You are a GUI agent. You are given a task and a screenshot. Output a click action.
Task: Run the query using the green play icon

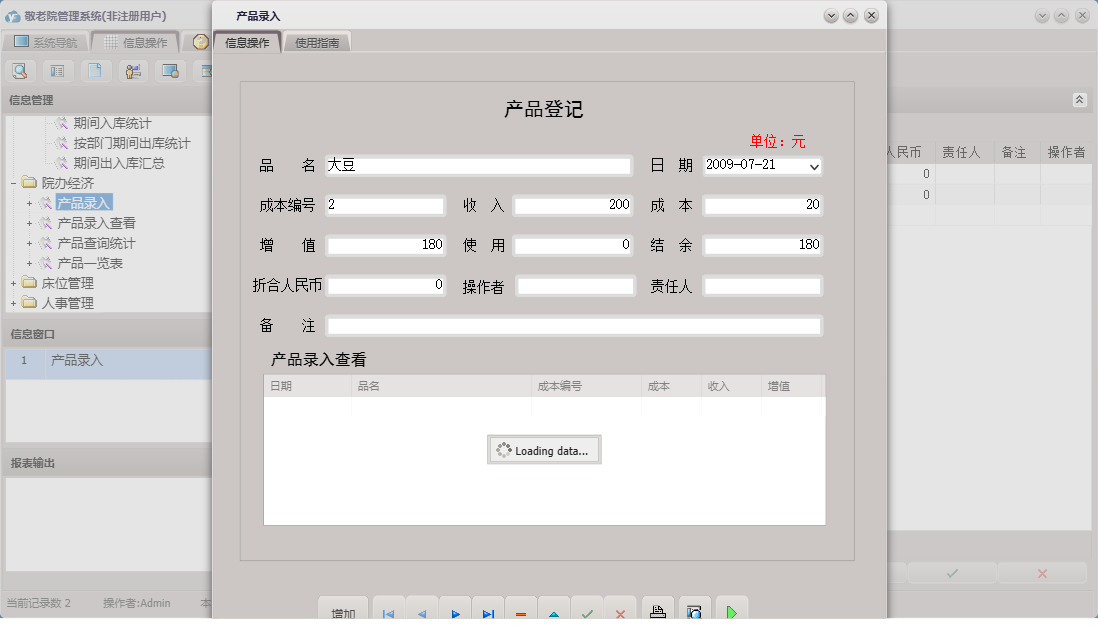[731, 610]
